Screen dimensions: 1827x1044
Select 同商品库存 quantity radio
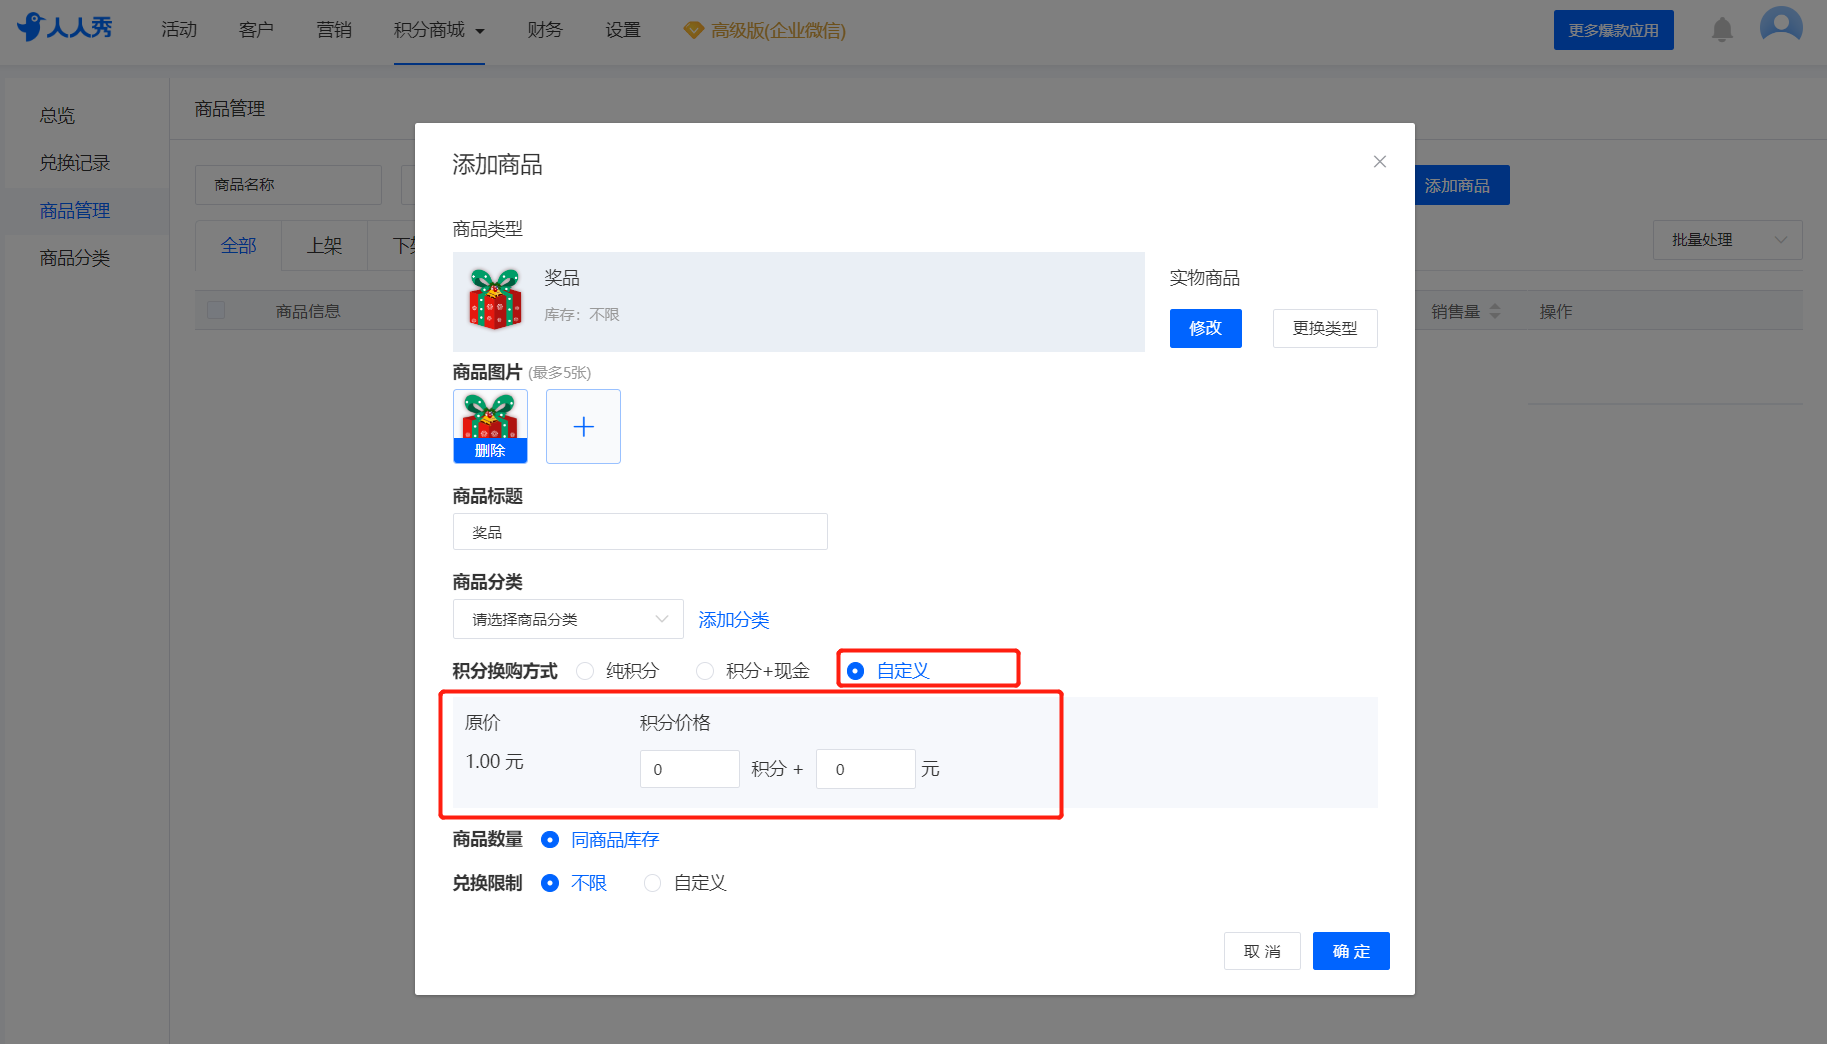pos(550,840)
